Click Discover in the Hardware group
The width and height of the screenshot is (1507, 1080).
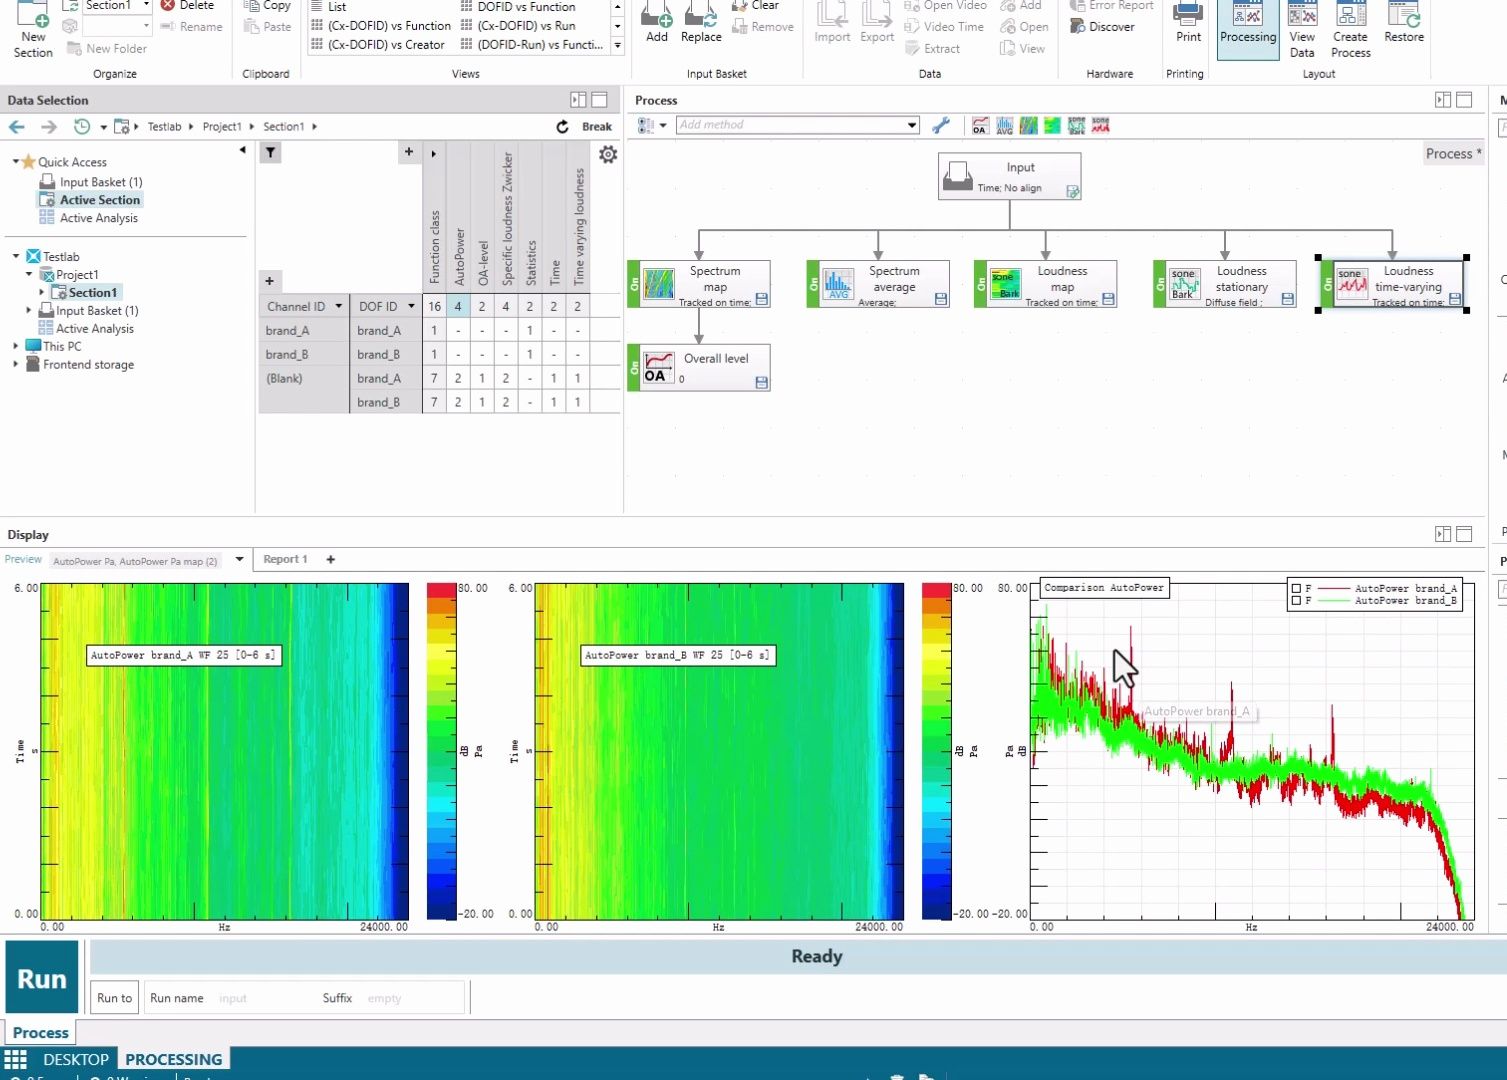pyautogui.click(x=1103, y=27)
